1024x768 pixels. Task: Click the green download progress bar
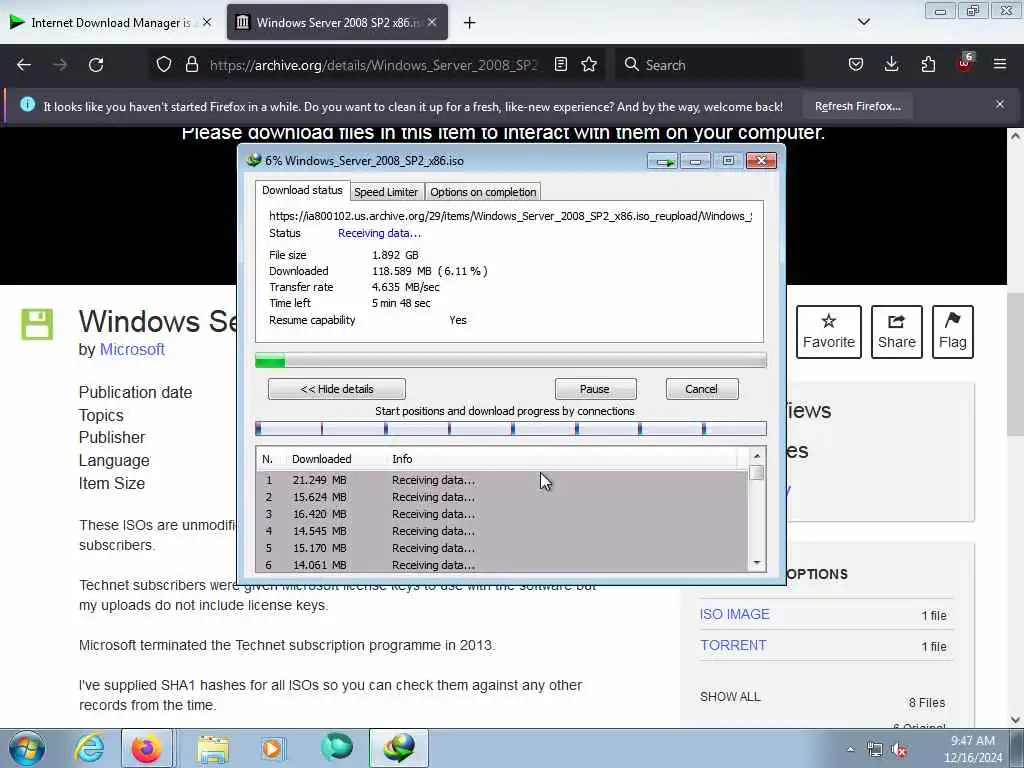coord(511,360)
